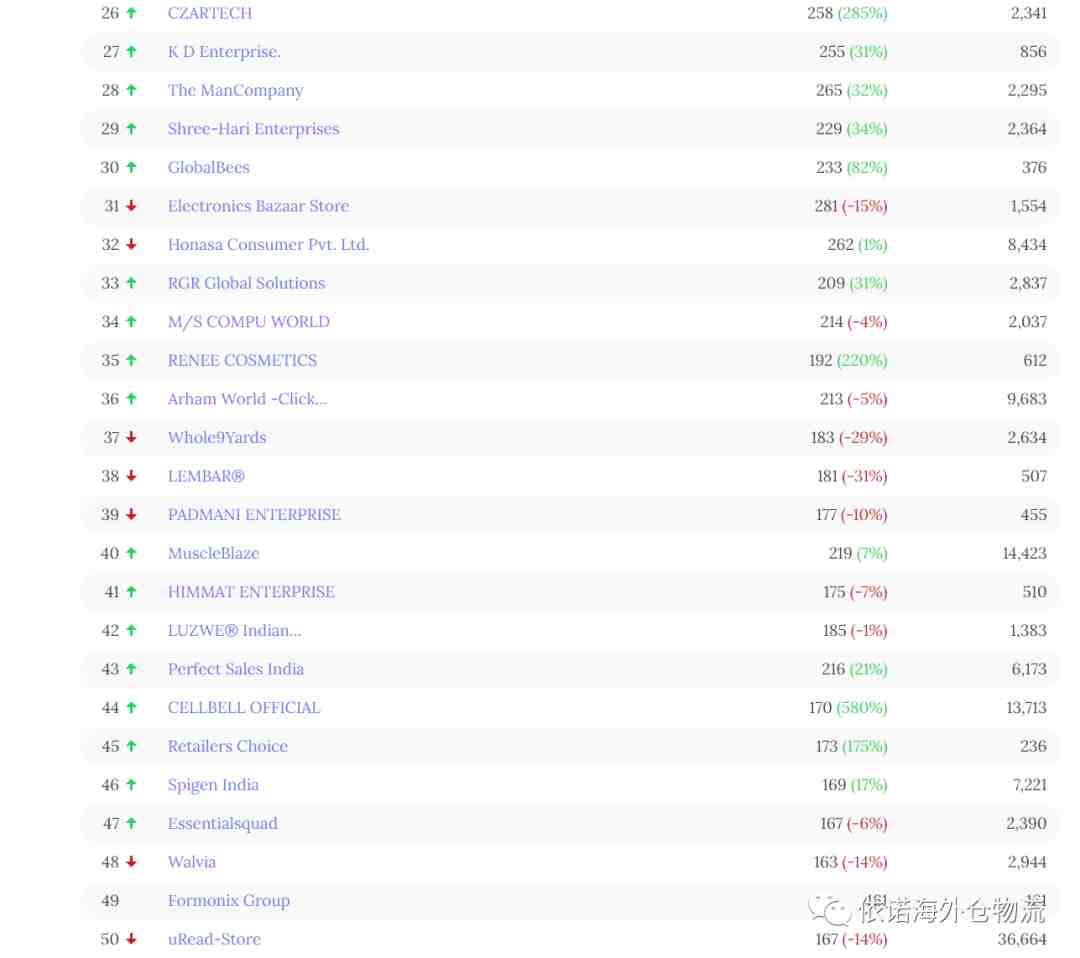Click the 258 (285%) value for CZARTECH
Image resolution: width=1080 pixels, height=958 pixels.
point(847,13)
